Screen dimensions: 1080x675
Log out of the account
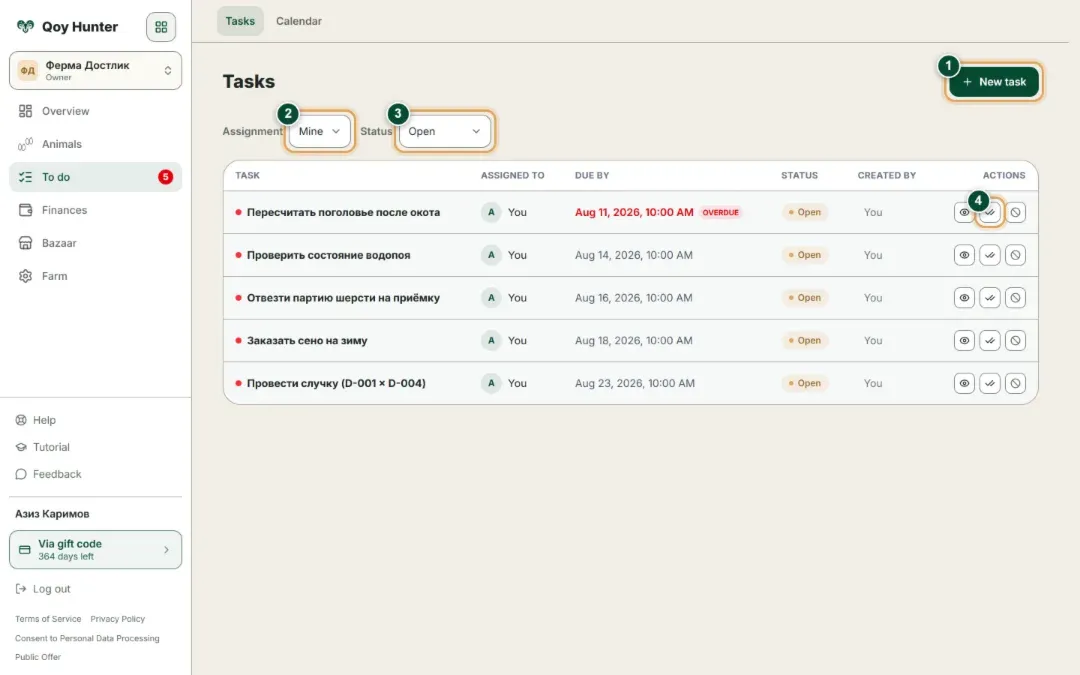pos(43,589)
